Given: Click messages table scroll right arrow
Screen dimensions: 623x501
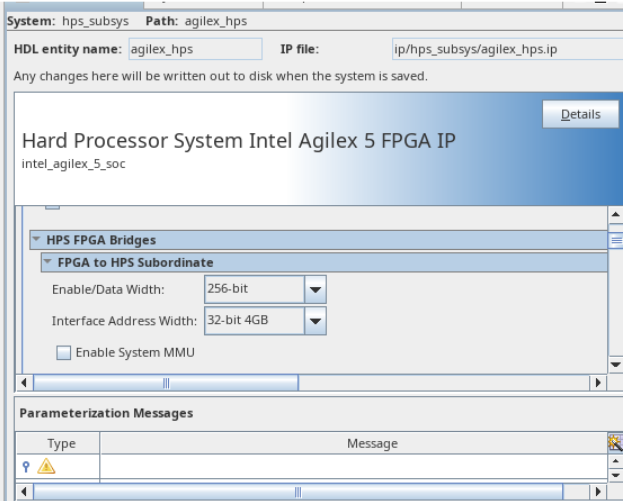Looking at the screenshot, I should (x=599, y=492).
